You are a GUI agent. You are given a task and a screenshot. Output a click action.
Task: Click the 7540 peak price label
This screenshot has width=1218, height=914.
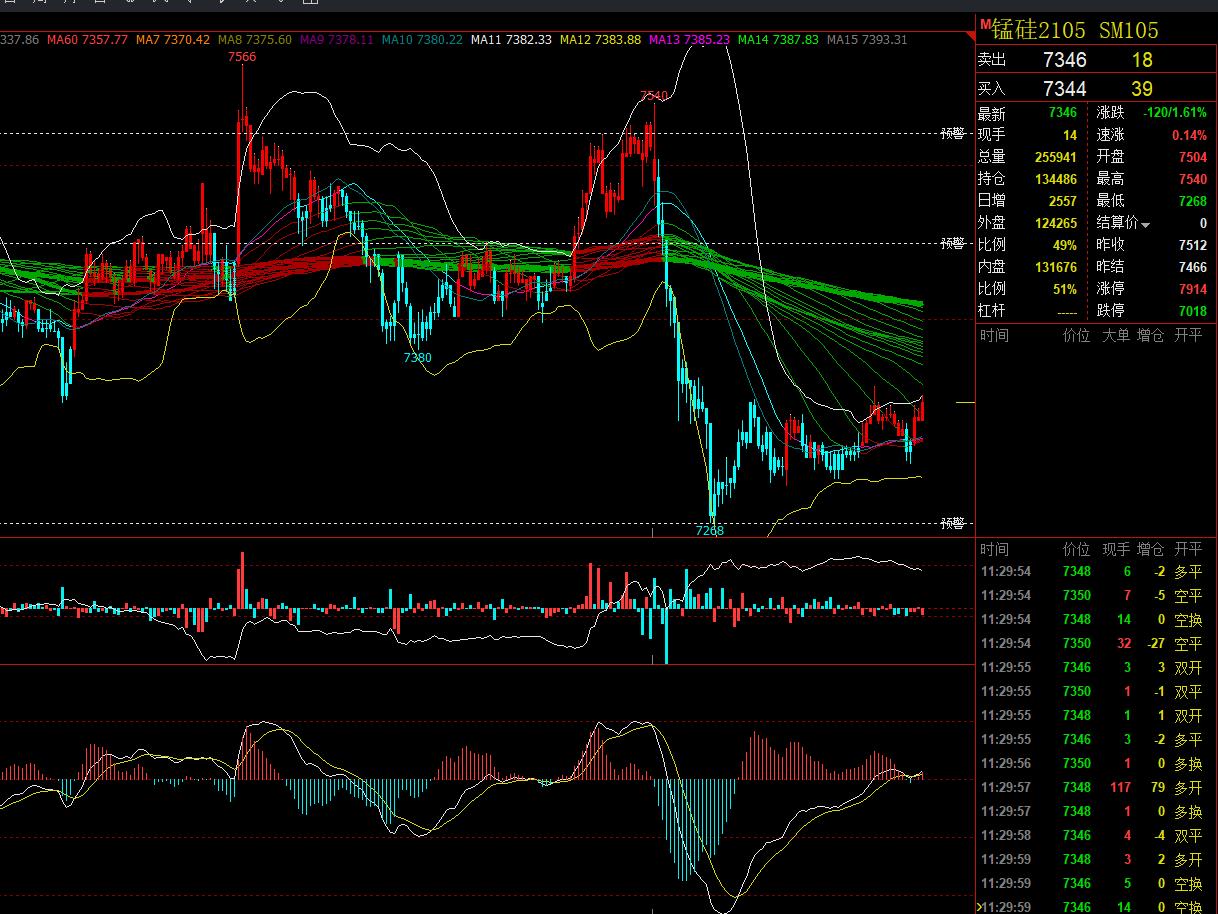653,95
